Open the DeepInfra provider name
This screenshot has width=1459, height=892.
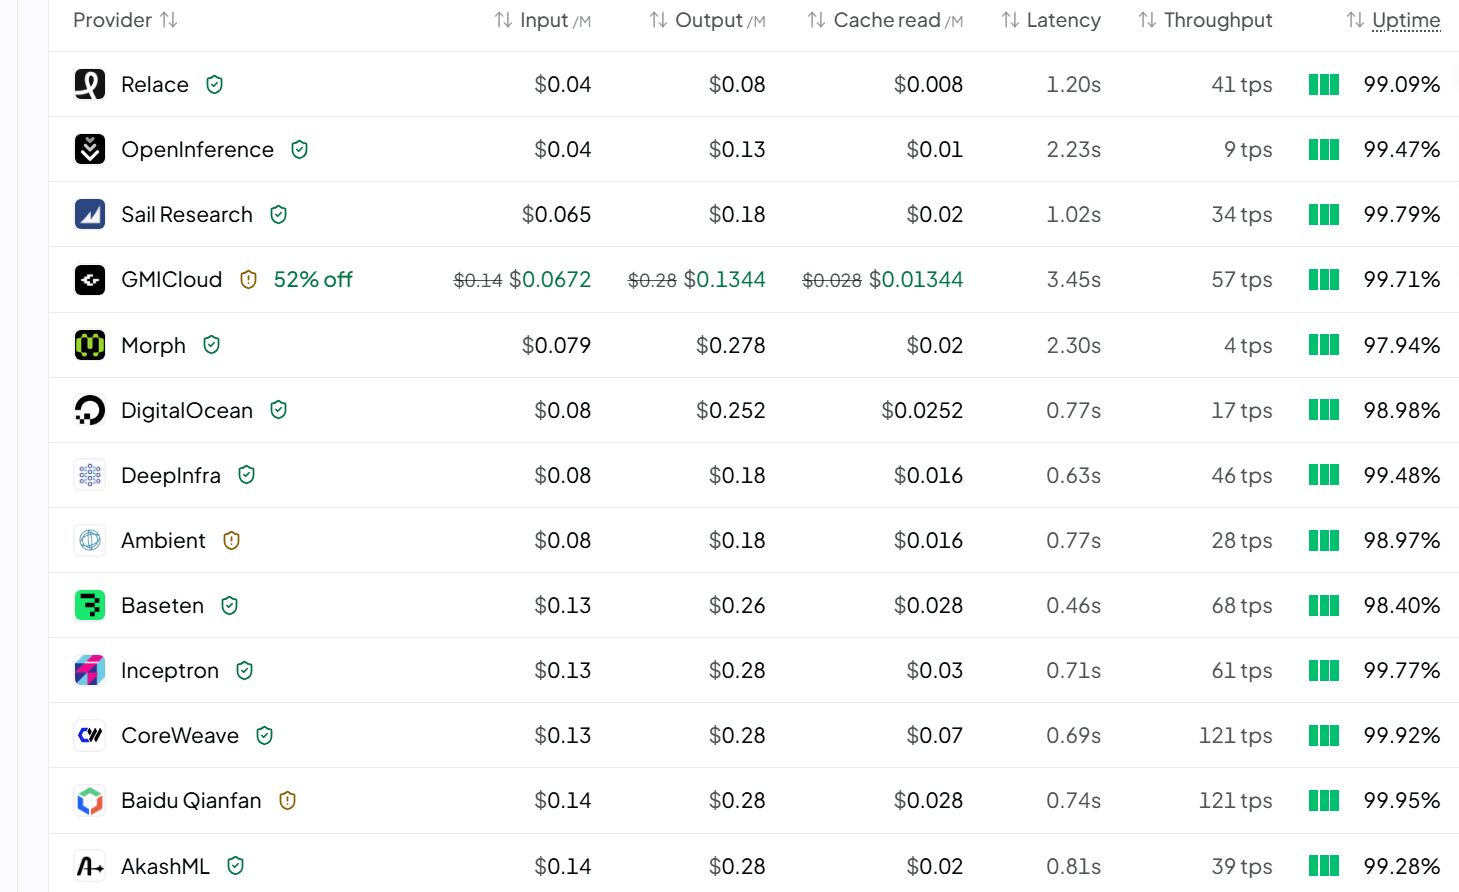[171, 475]
